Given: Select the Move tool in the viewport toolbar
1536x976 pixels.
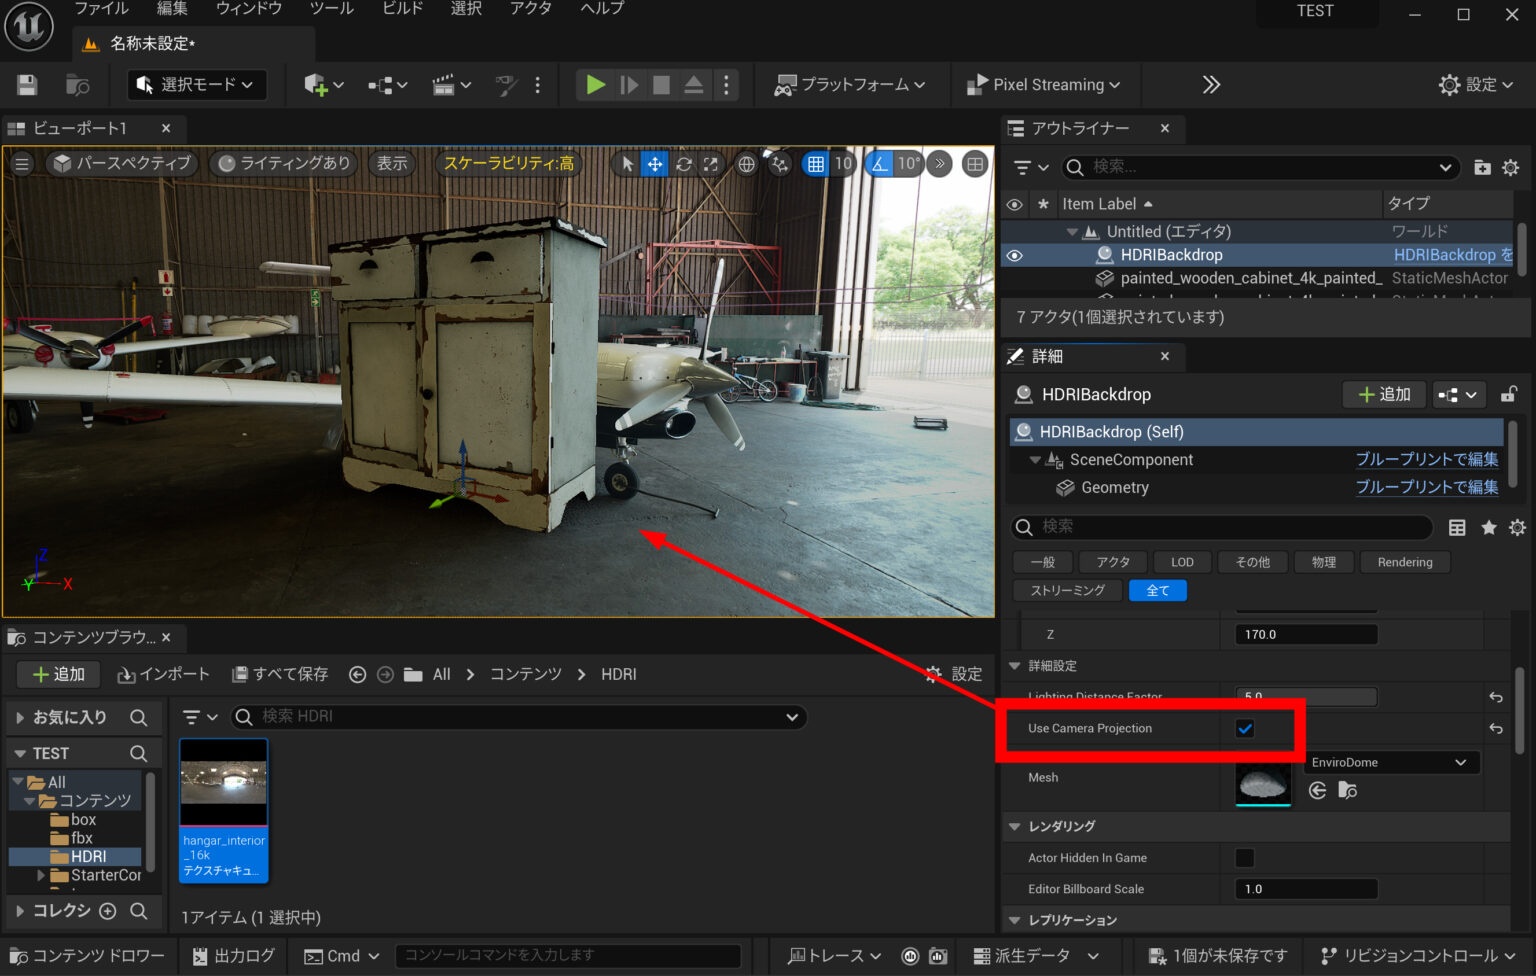Looking at the screenshot, I should click(x=654, y=163).
